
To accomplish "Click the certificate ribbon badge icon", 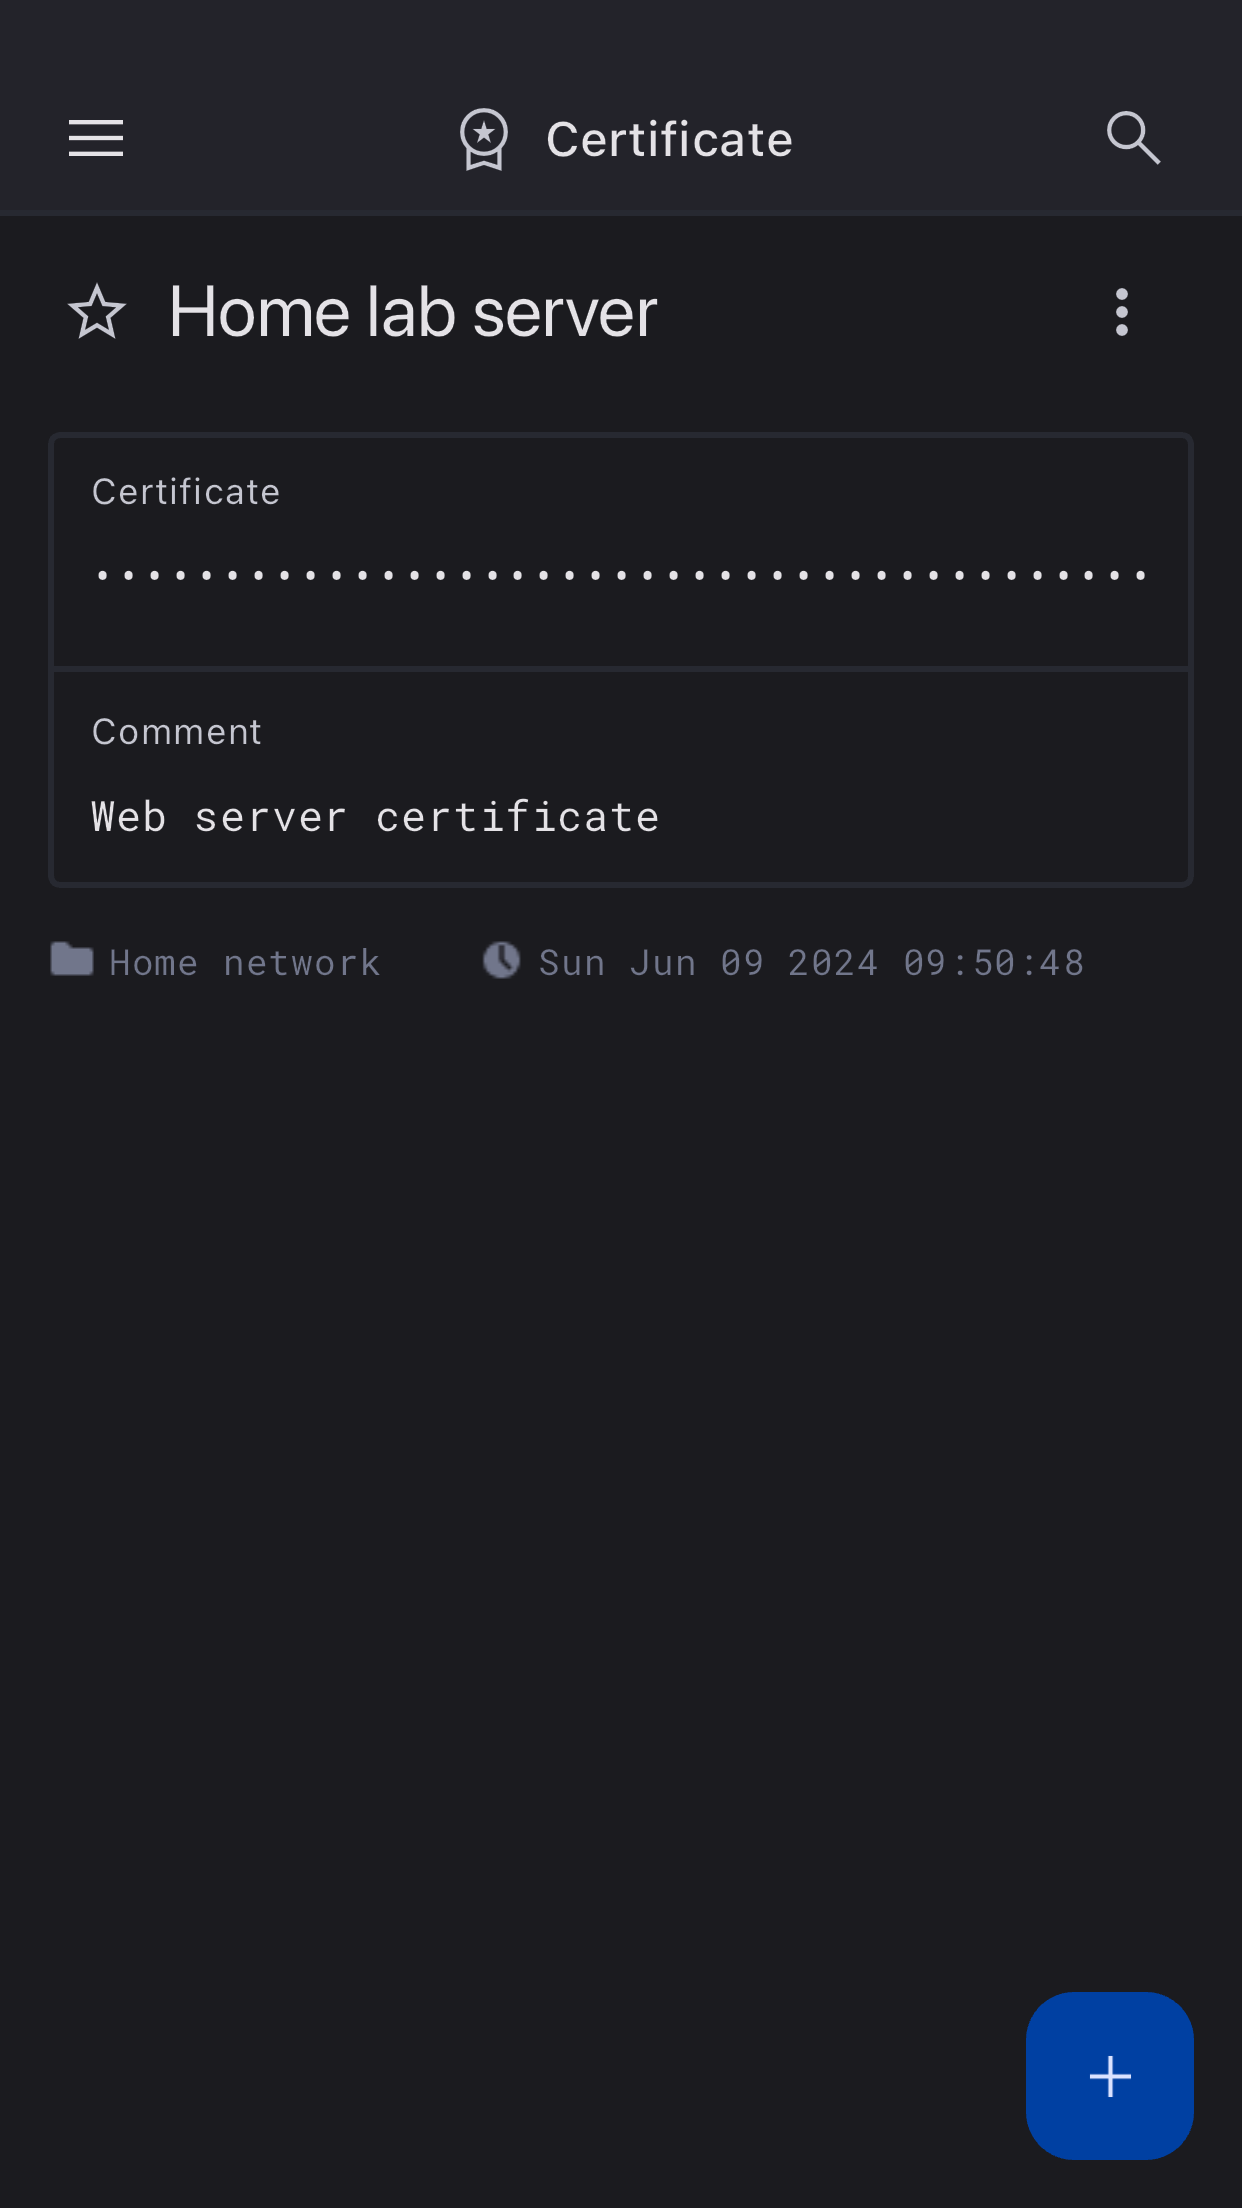I will (x=484, y=139).
